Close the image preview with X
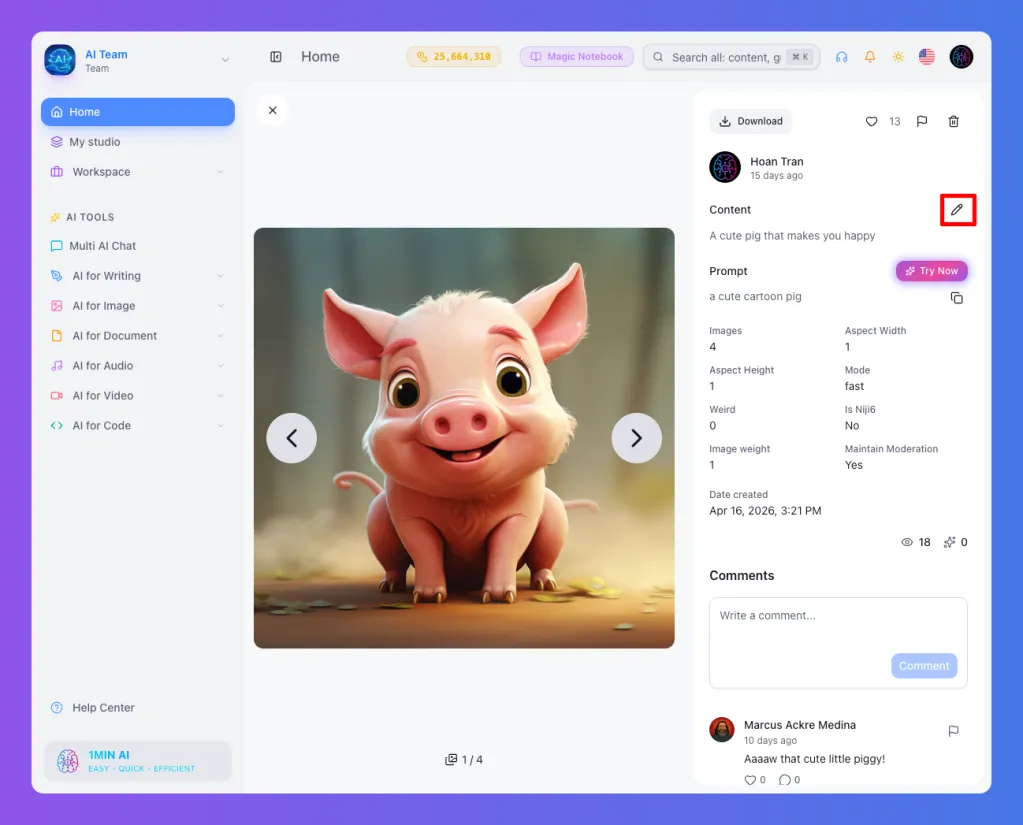This screenshot has width=1023, height=825. click(273, 110)
